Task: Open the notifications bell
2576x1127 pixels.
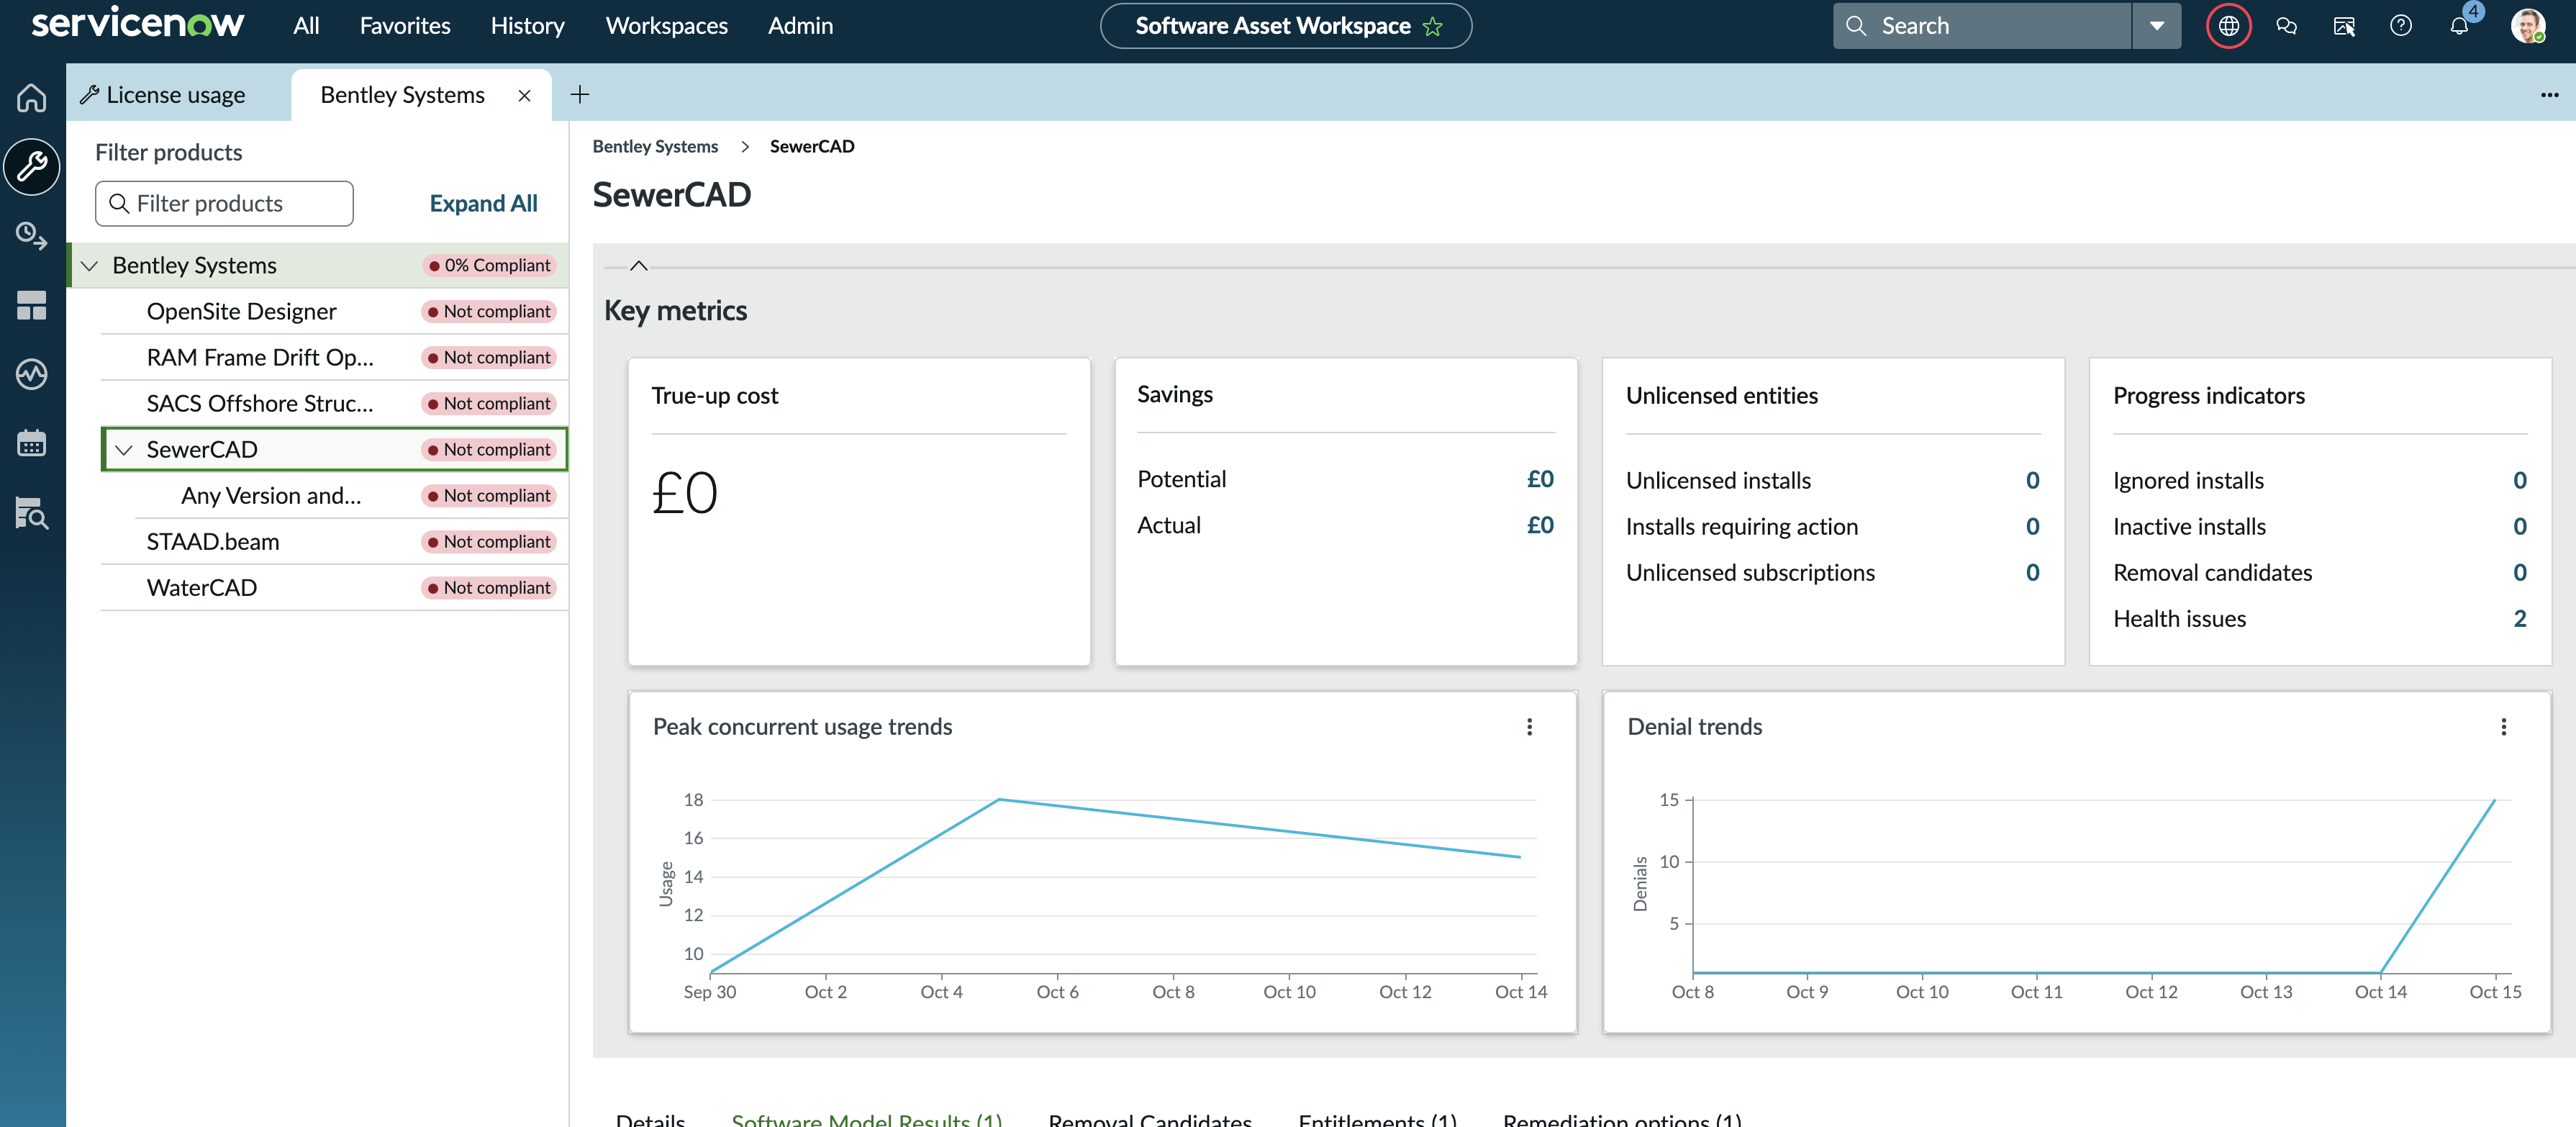Action: [x=2459, y=26]
